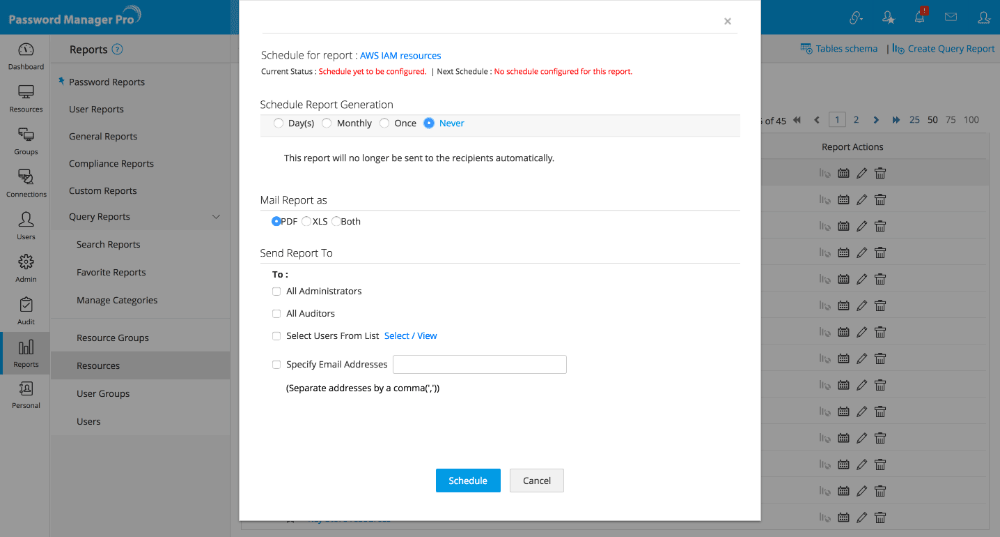Screen dimensions: 1000x537
Task: Close the schedule dialog with X
Action: 727,21
